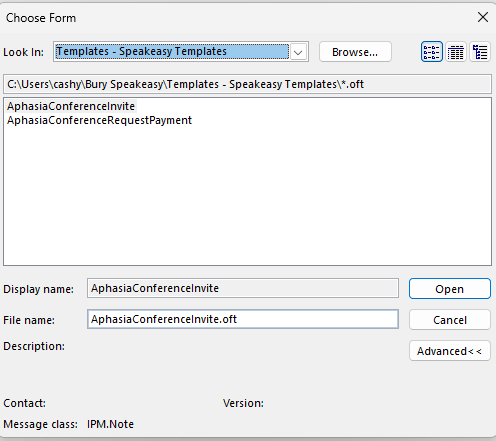Select the AphasiaConferenceRequestPayment template
Image resolution: width=496 pixels, height=441 pixels.
[99, 120]
